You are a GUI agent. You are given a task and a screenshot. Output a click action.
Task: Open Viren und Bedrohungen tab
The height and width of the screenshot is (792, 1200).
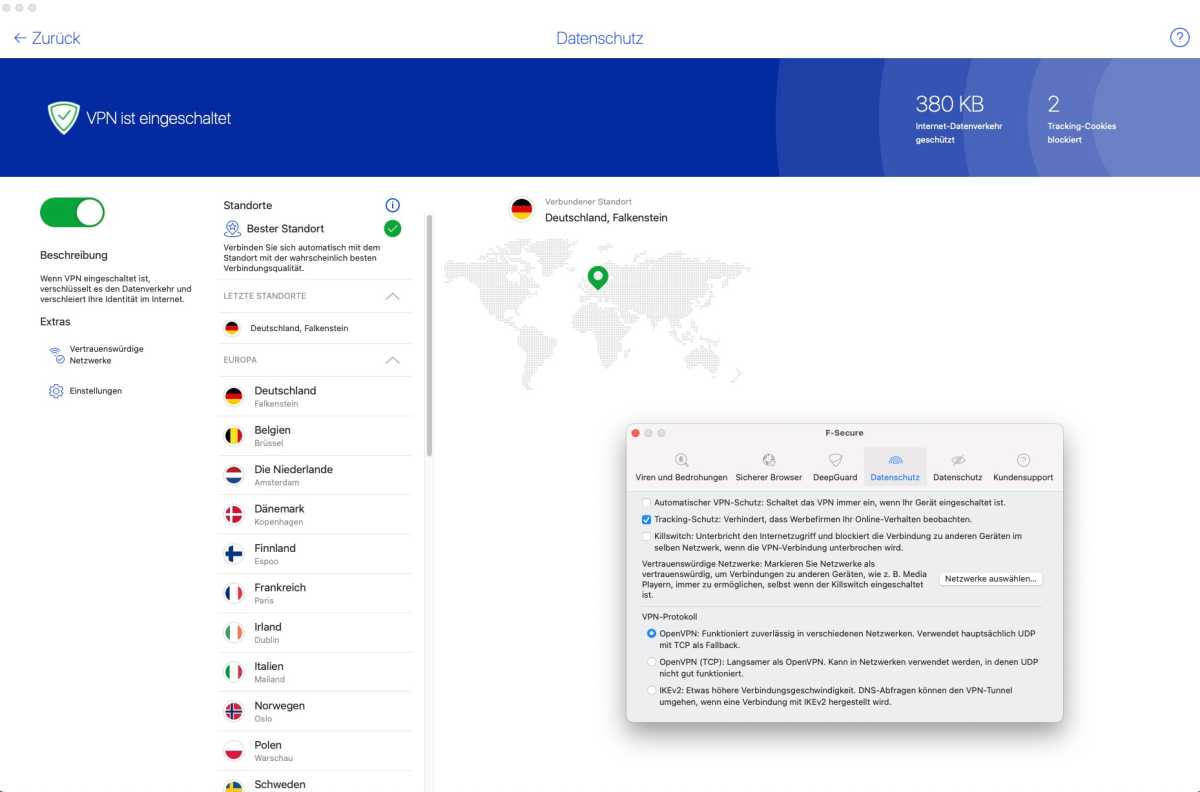coord(681,467)
